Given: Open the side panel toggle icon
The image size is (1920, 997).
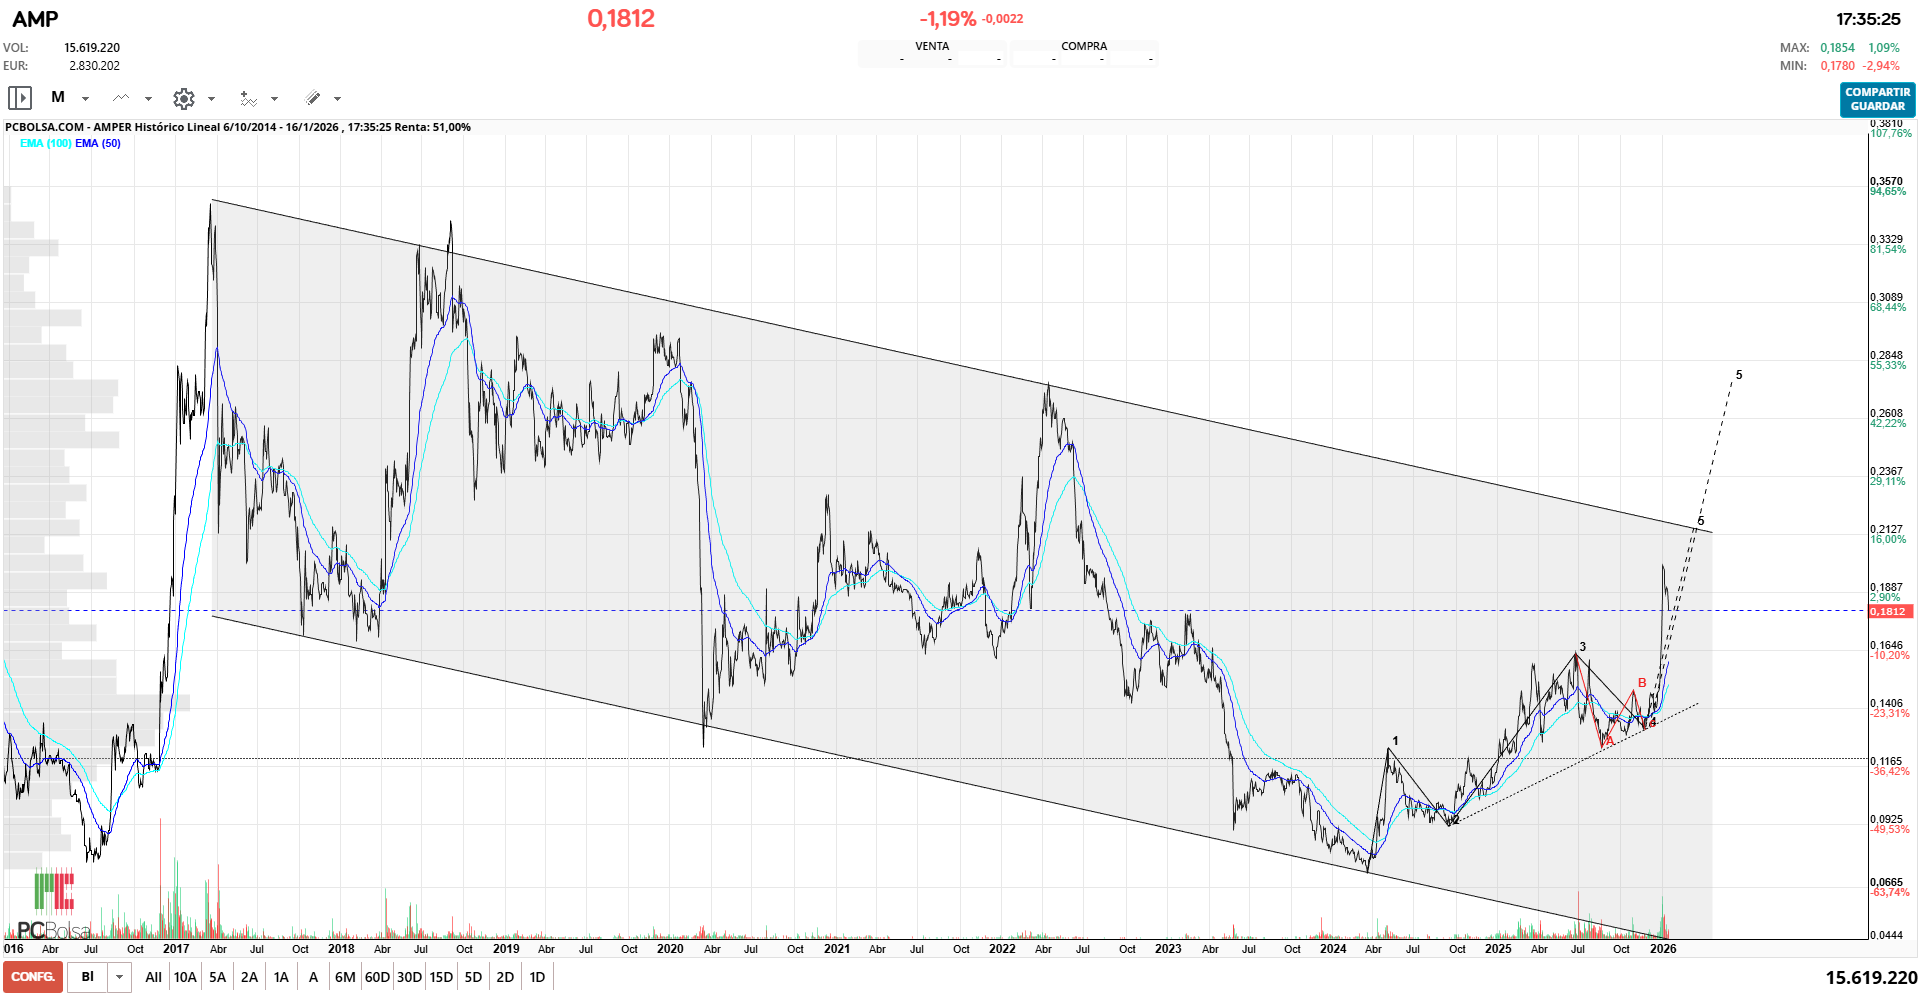Looking at the screenshot, I should tap(18, 97).
